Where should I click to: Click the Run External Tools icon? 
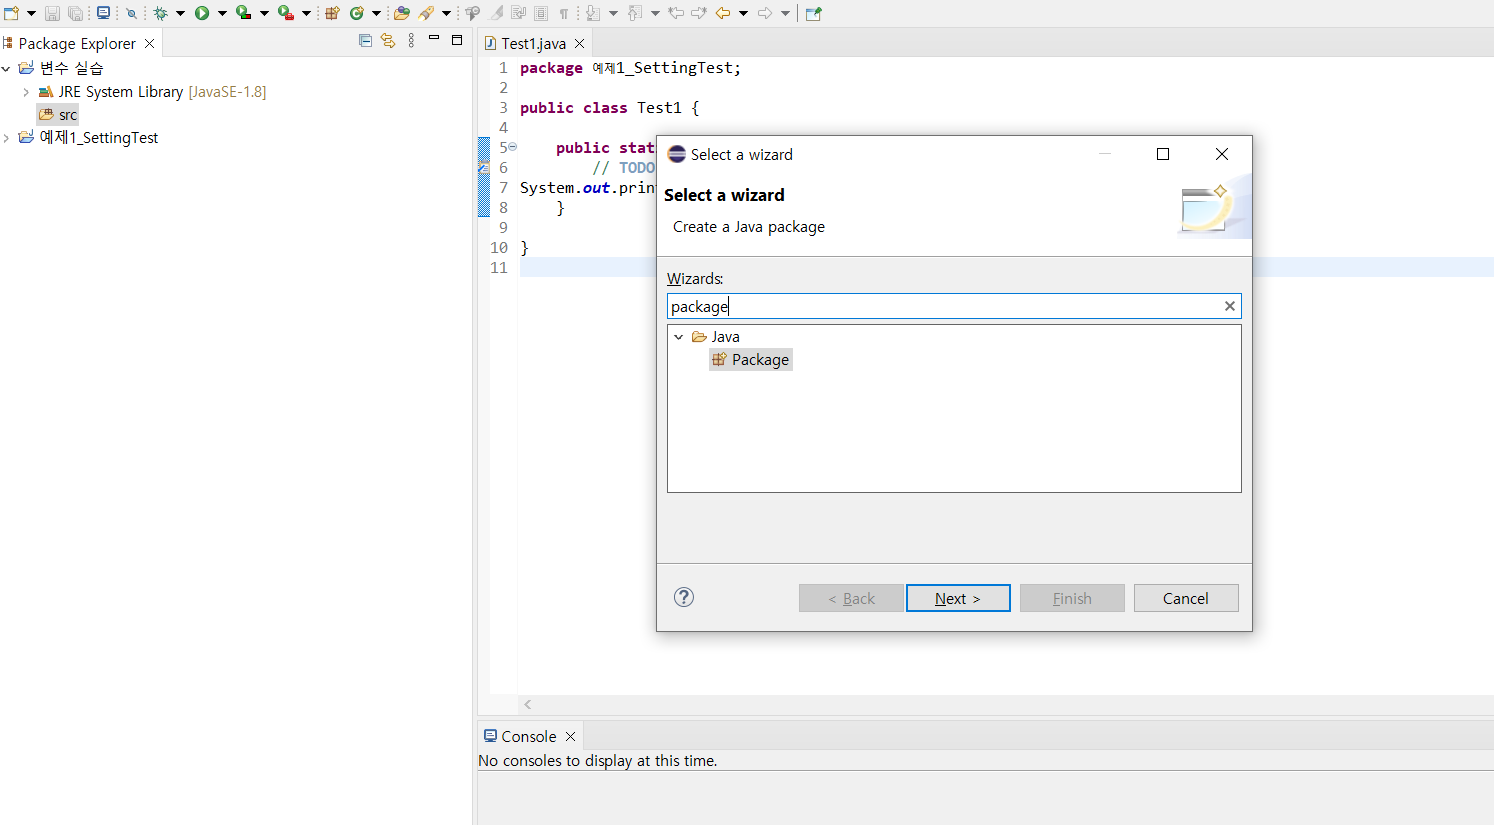[x=286, y=13]
